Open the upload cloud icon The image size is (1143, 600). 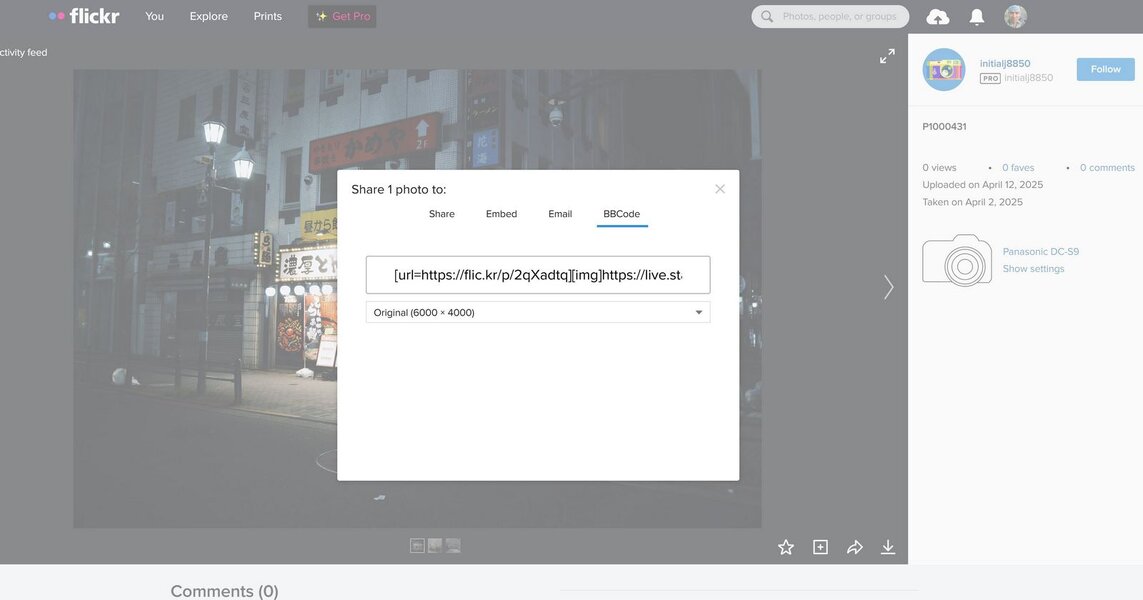[x=937, y=17]
